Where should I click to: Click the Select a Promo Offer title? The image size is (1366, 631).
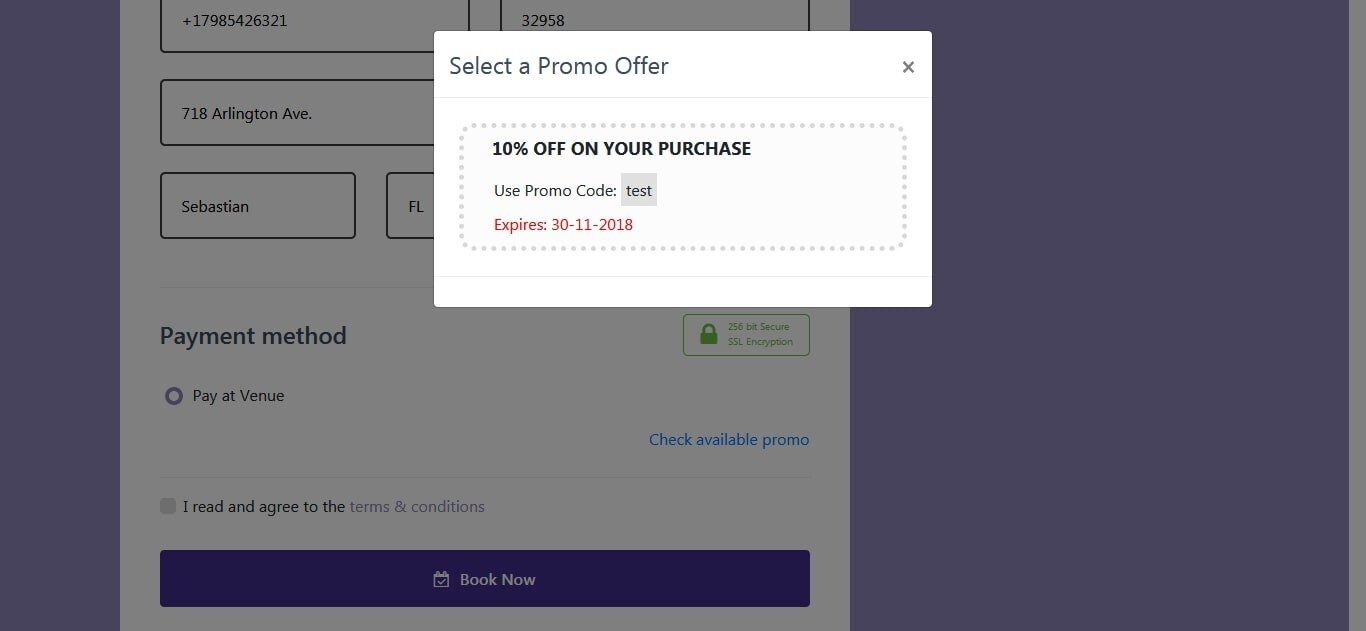(559, 66)
